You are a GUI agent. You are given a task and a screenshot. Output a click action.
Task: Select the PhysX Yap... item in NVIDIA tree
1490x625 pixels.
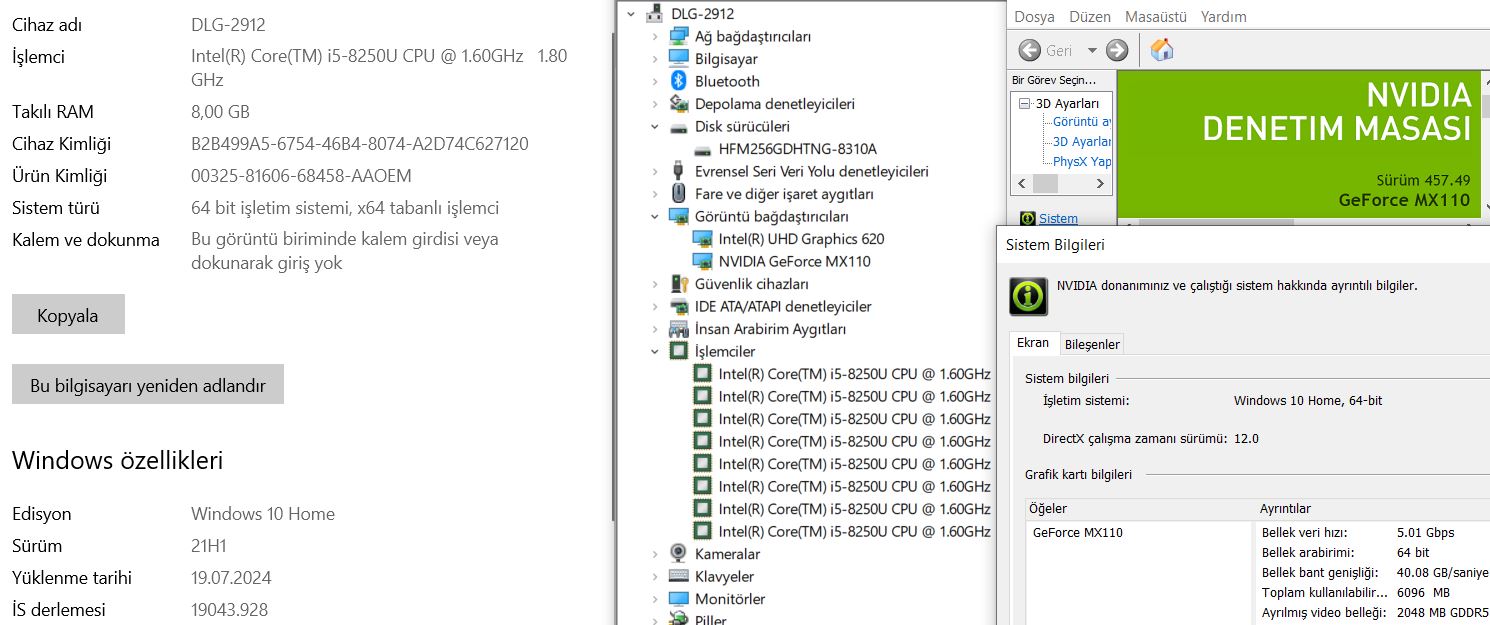1082,161
